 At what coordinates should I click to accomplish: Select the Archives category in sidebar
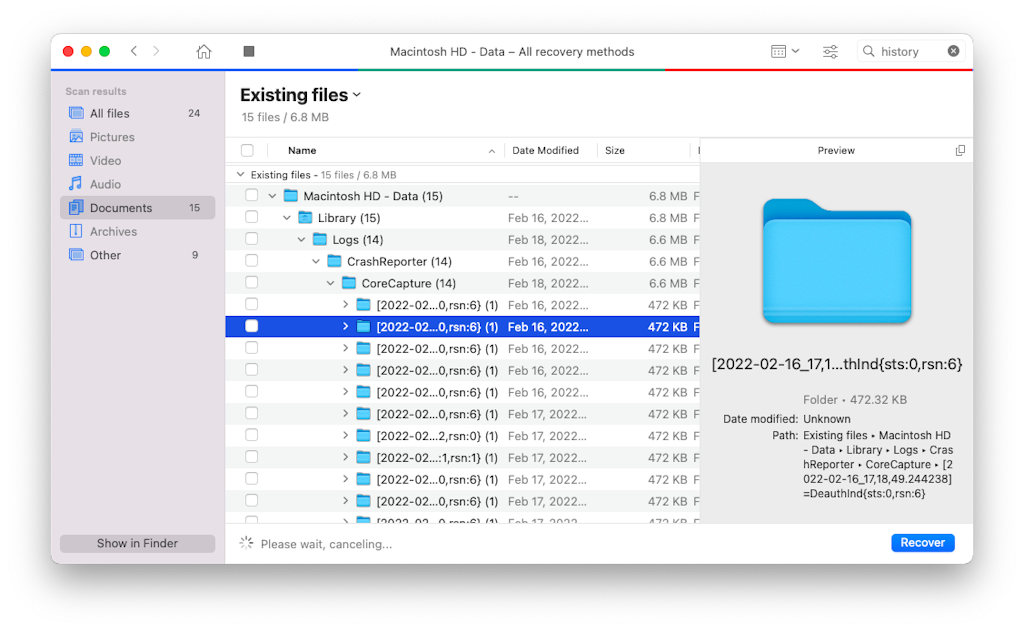click(x=107, y=231)
